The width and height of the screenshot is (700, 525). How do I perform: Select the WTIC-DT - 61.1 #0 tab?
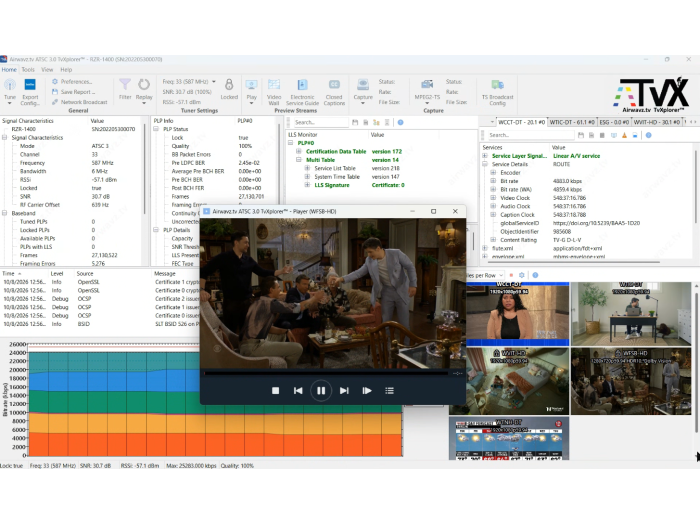point(571,122)
